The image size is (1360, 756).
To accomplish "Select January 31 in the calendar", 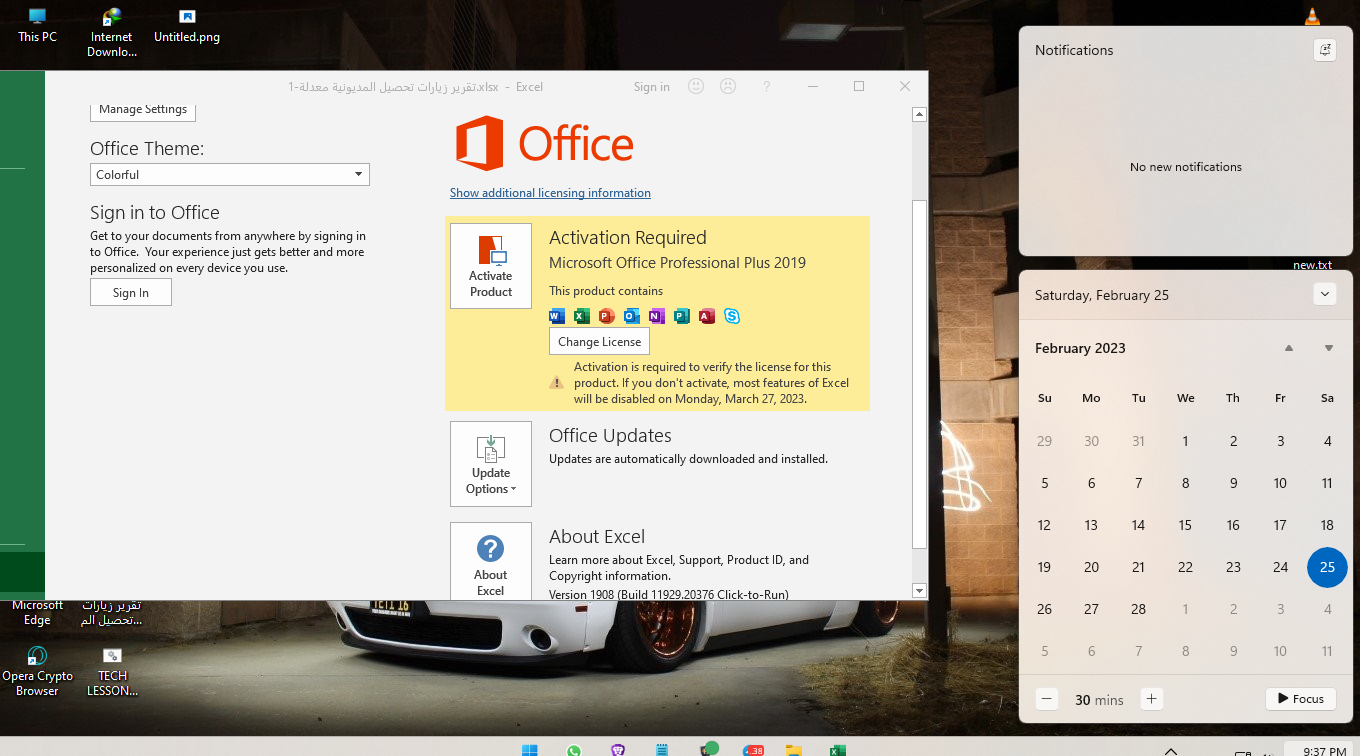I will 1138,441.
